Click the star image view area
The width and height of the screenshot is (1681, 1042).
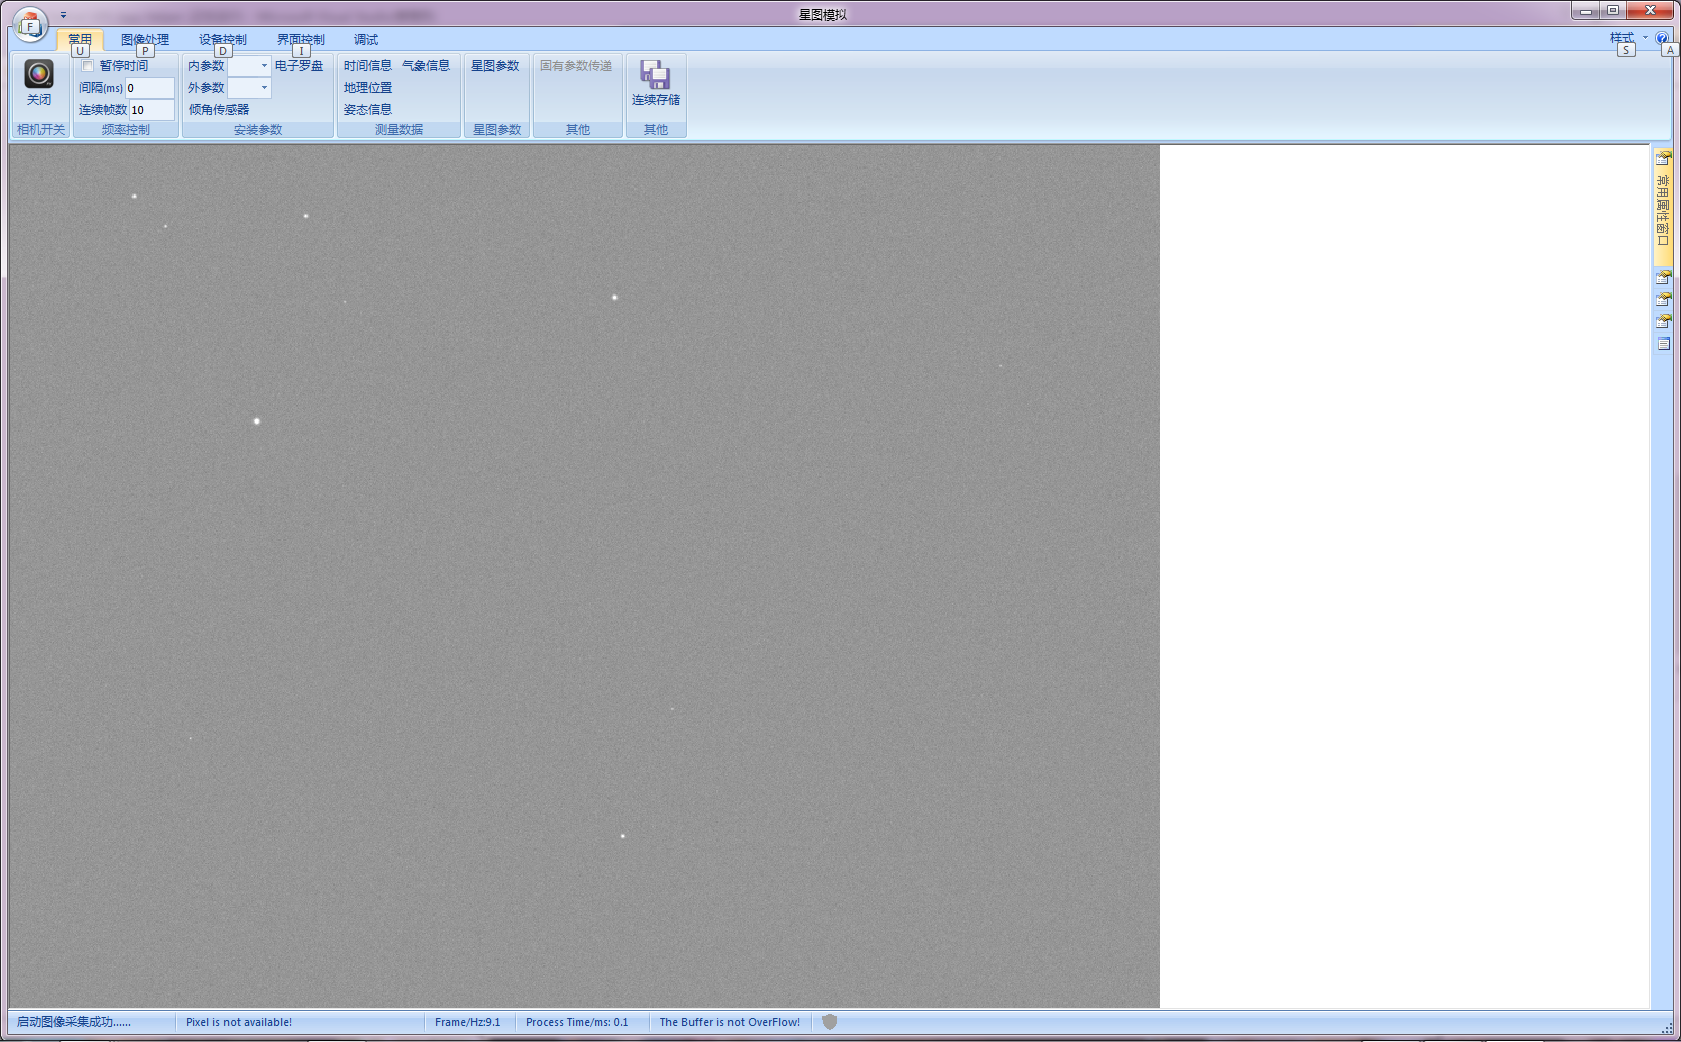click(x=584, y=576)
